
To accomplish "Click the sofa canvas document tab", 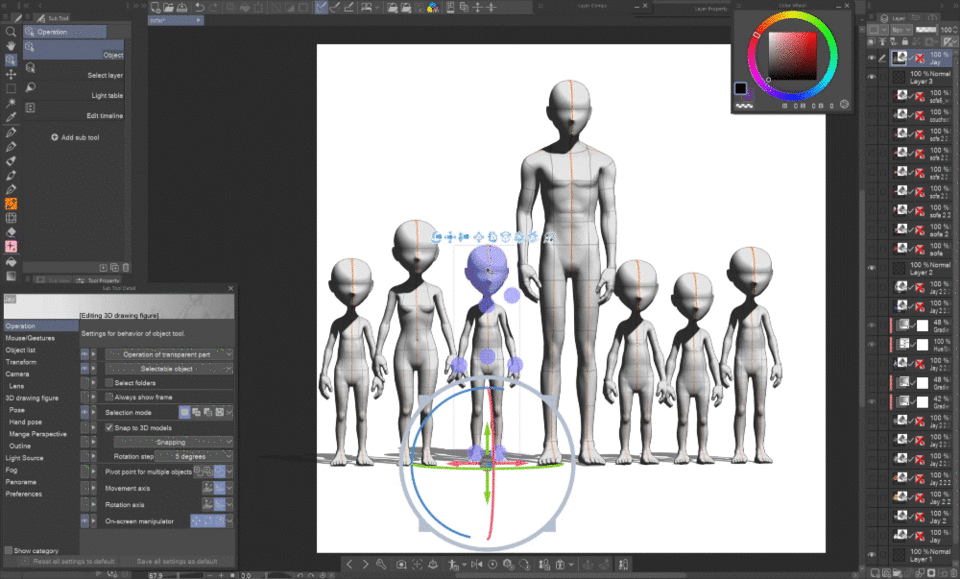I will coord(176,20).
